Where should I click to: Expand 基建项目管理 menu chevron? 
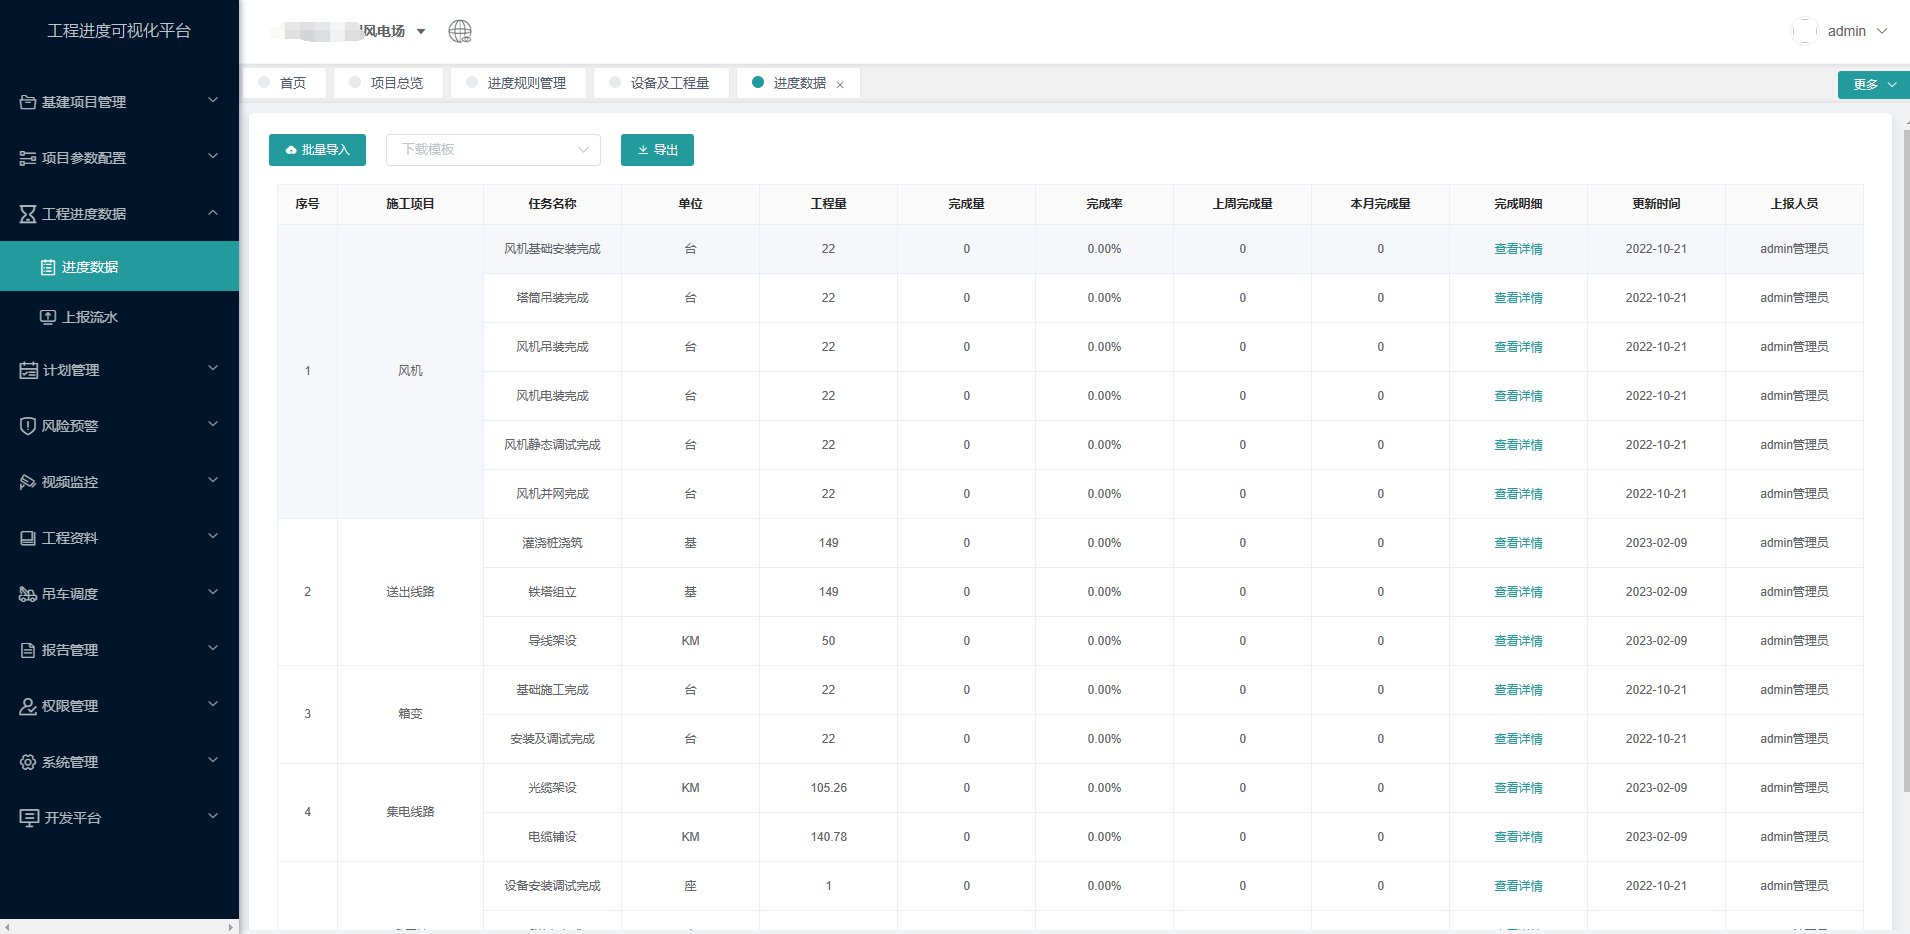pyautogui.click(x=213, y=100)
